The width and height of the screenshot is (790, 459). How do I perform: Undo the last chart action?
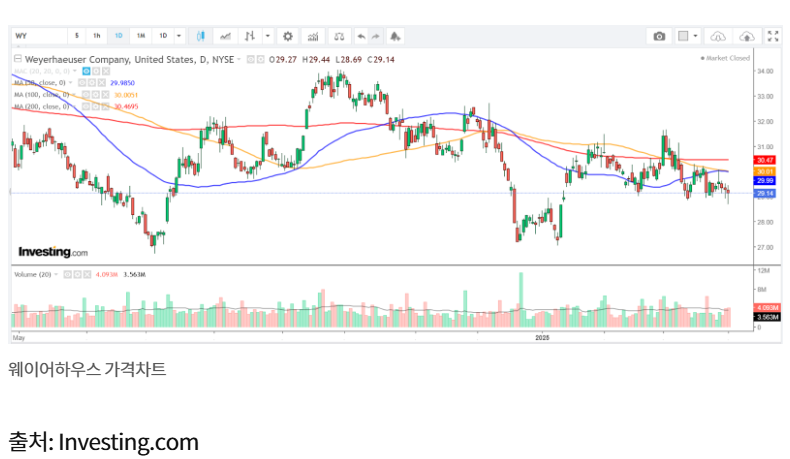click(361, 36)
